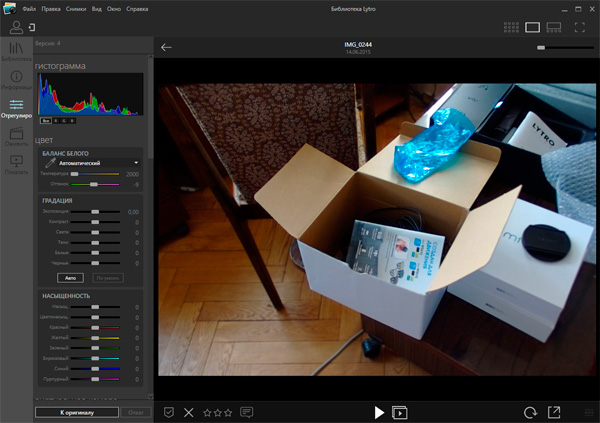The height and width of the screenshot is (423, 600).
Task: Open the comment/caption speech bubble icon
Action: [x=246, y=411]
